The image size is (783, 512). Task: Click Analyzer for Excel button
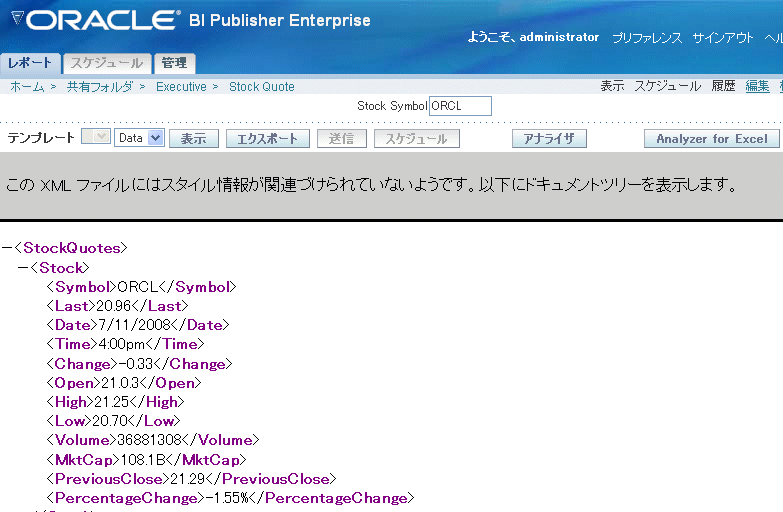[712, 138]
